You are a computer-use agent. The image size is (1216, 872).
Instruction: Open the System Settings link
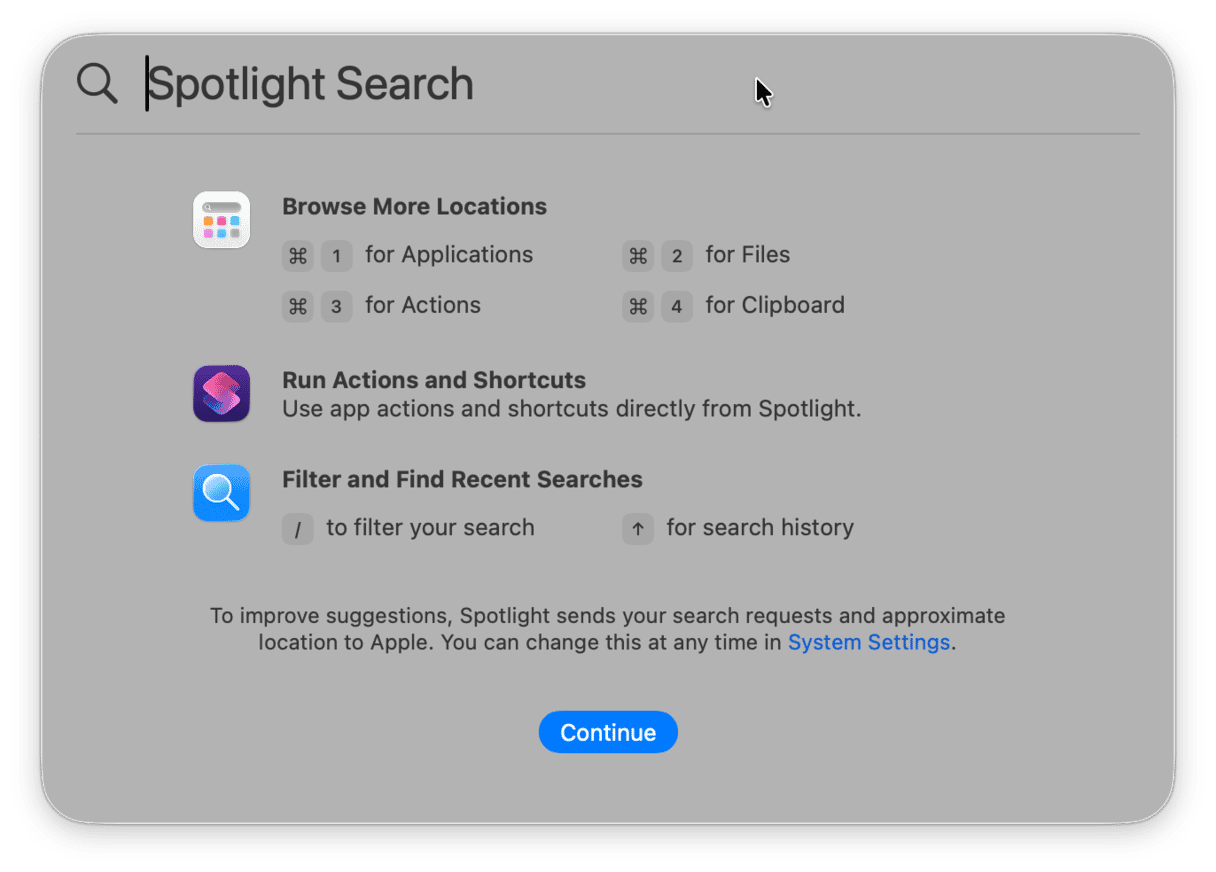(869, 642)
